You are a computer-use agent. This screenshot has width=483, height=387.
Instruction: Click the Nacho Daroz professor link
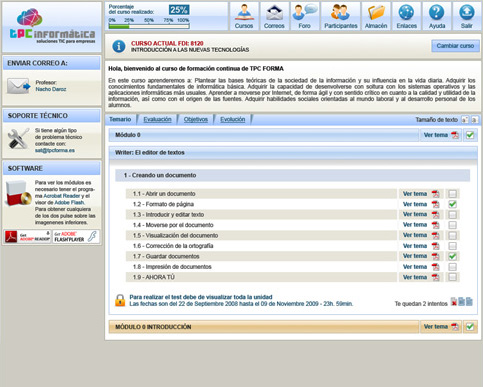51,89
